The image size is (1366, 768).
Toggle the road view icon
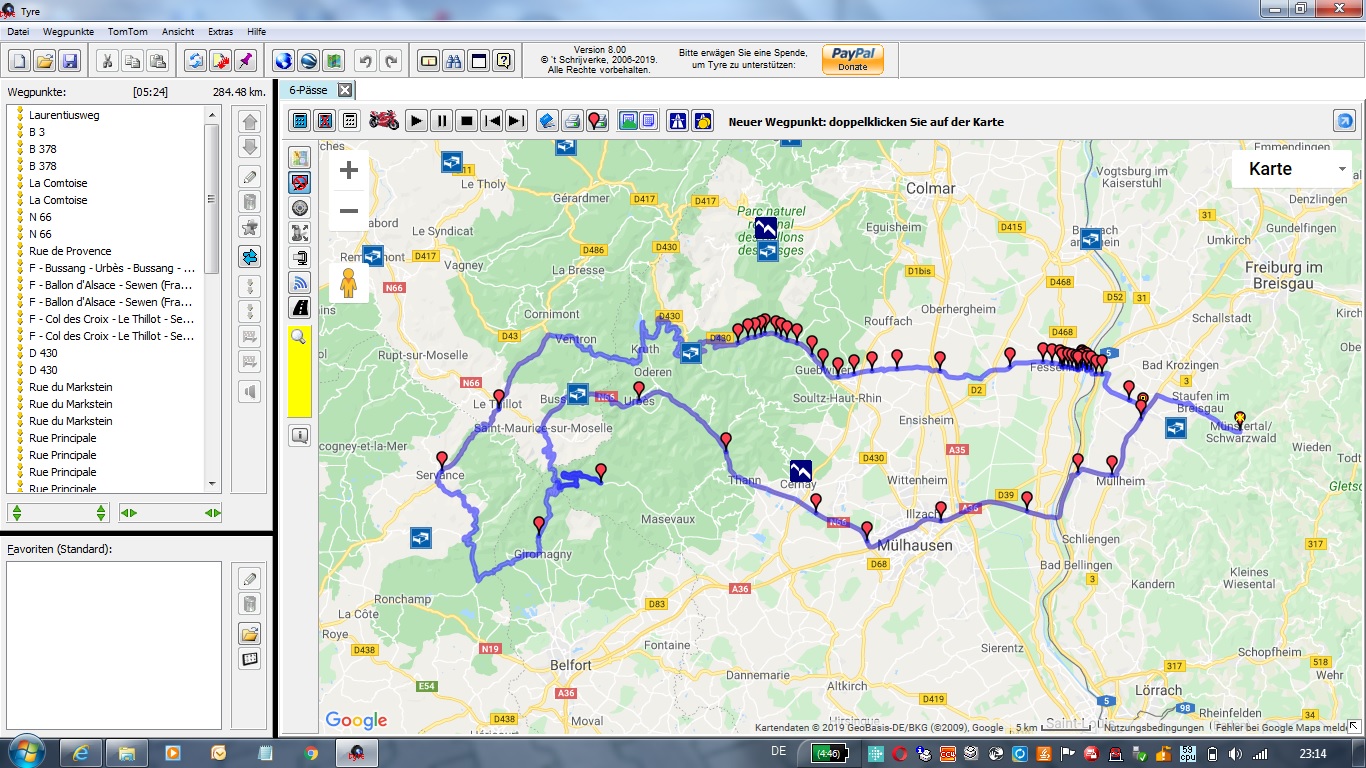coord(299,307)
